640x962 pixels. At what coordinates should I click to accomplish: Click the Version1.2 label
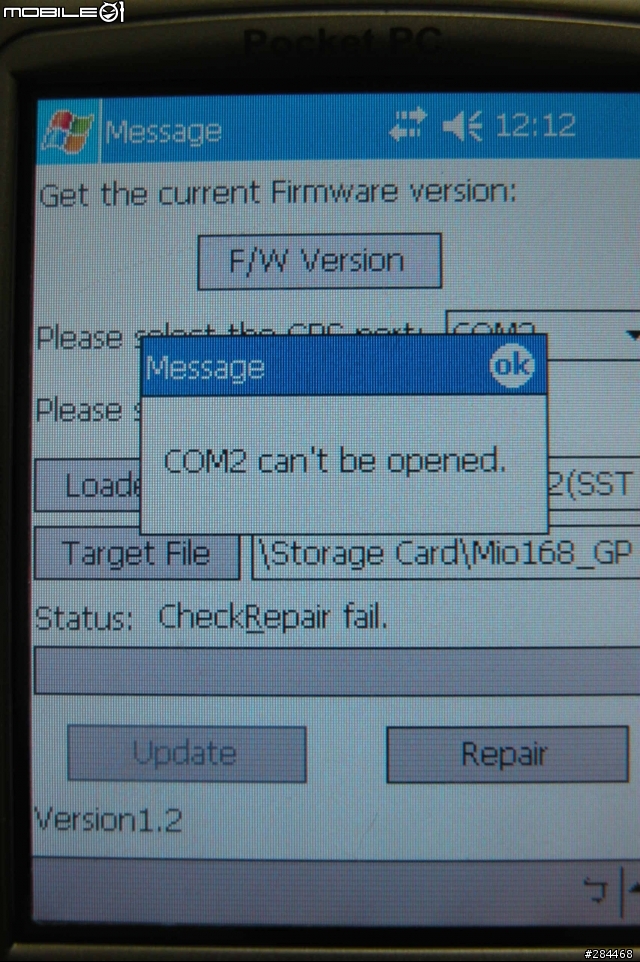[x=107, y=820]
